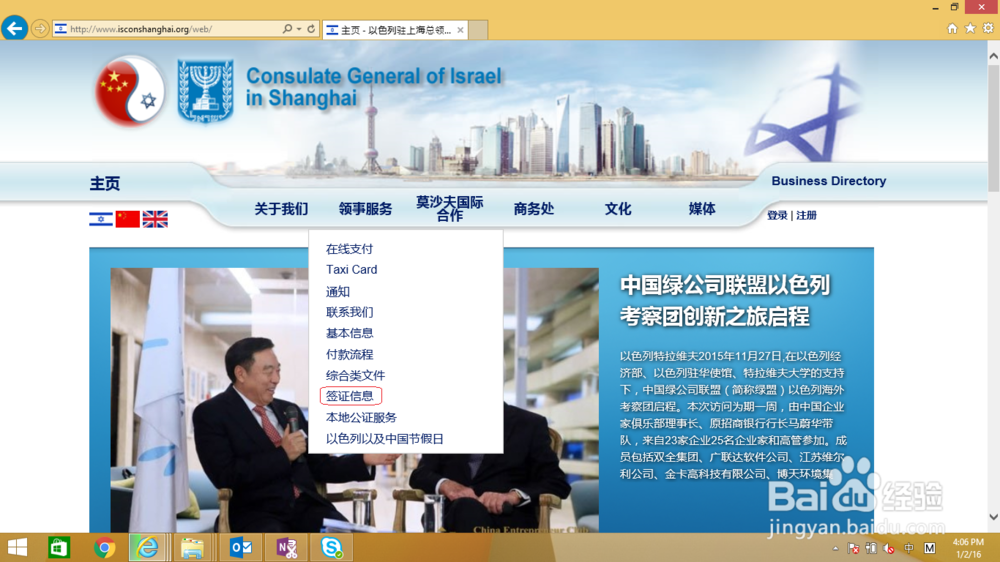Select 综合类文件 from the dropdown
Screen dimensions: 1000x562
tap(355, 376)
